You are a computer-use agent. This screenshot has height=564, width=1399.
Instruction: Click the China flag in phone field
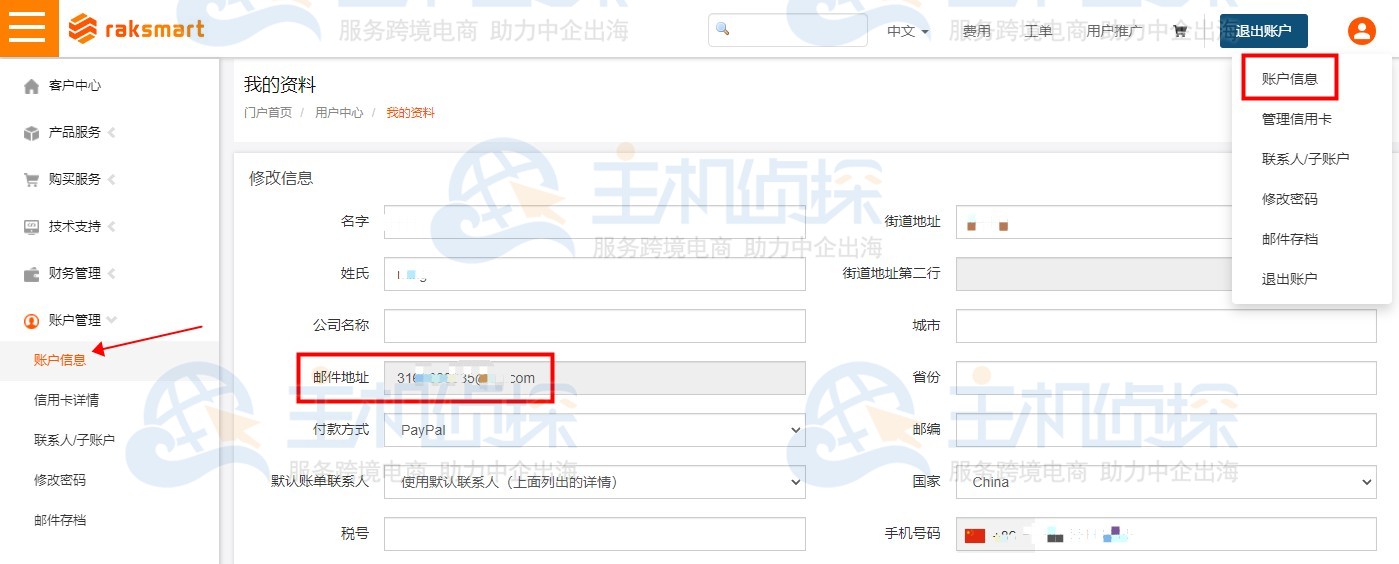[x=975, y=536]
